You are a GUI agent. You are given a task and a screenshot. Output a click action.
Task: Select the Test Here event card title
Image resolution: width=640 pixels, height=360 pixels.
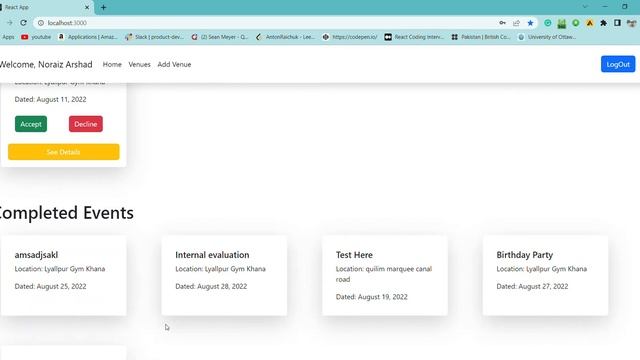pyautogui.click(x=354, y=255)
